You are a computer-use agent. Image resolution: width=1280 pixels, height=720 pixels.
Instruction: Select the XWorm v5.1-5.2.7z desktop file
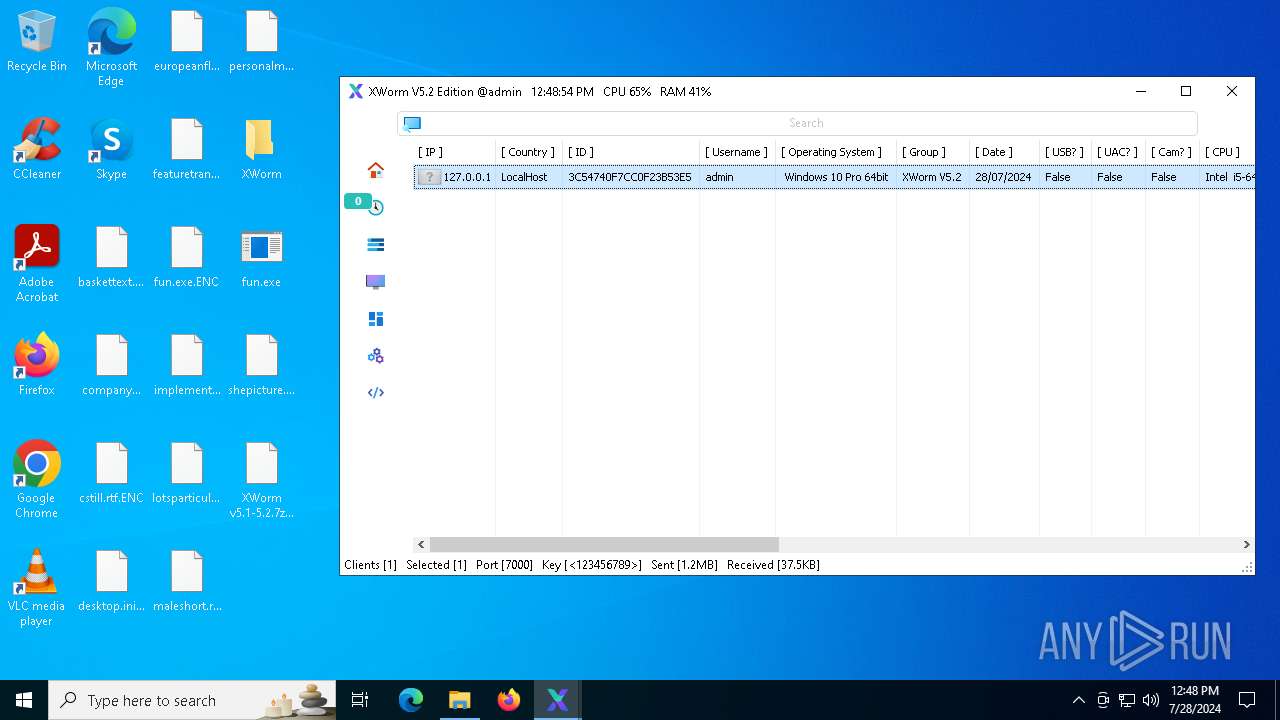point(261,480)
